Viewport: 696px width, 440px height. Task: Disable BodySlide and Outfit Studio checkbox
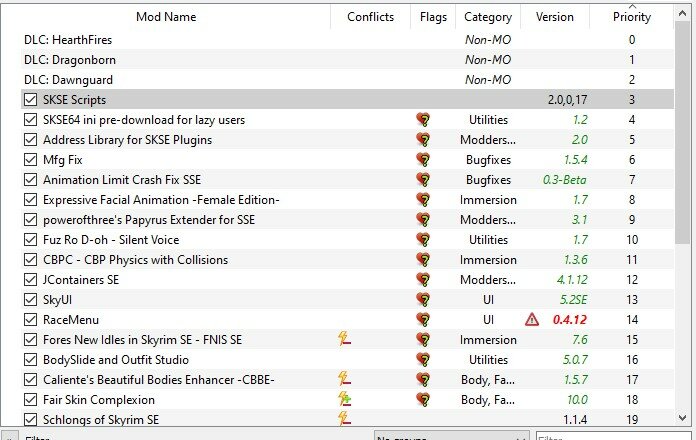pos(30,360)
